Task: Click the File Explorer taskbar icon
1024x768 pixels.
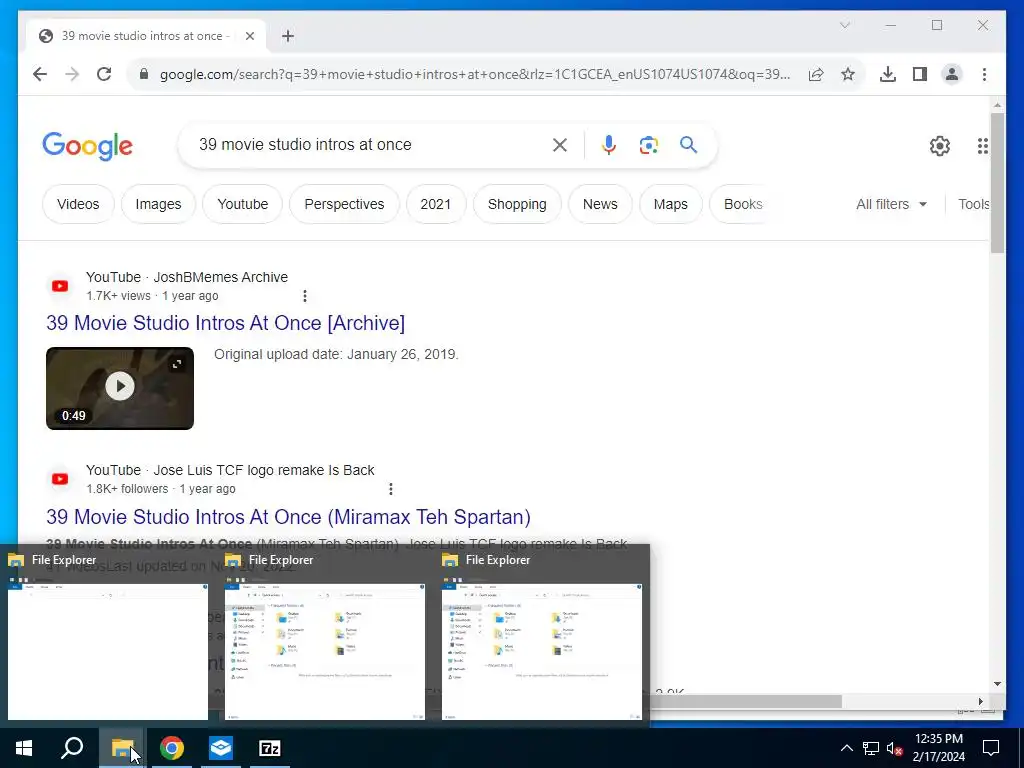Action: coord(122,748)
